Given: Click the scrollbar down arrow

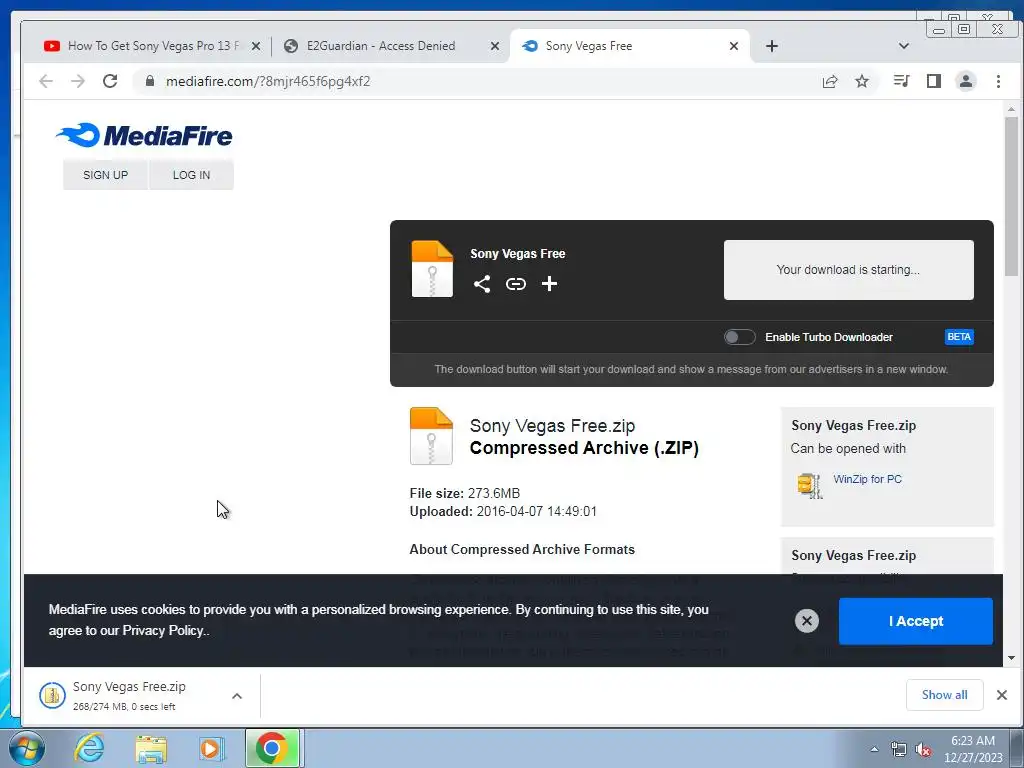Looking at the screenshot, I should point(1011,658).
